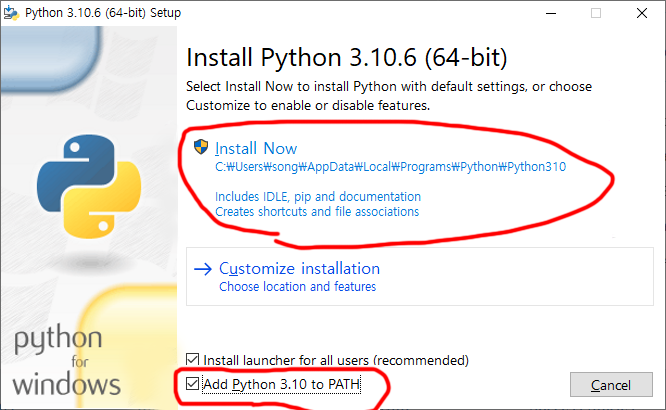Click 'Choose location and features' text

point(297,287)
